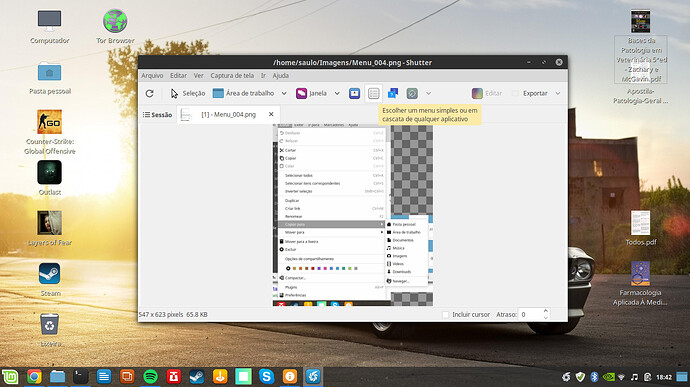Open the Exportar dropdown arrow
690x387 pixels.
[558, 93]
